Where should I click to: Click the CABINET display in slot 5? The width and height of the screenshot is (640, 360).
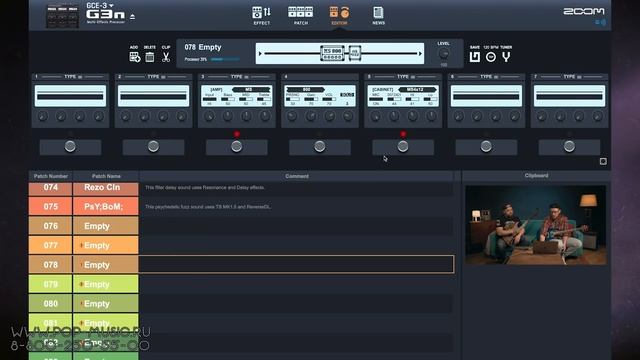point(403,96)
